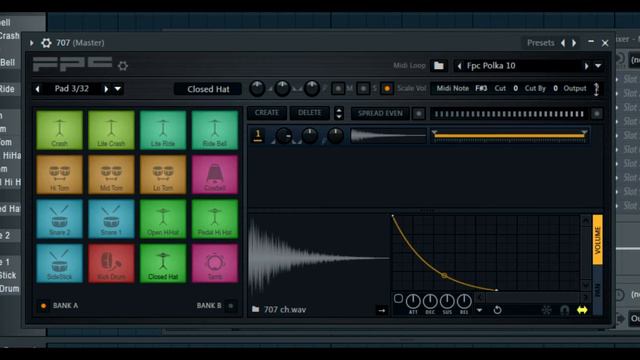This screenshot has height=360, width=640.
Task: Toggle the switch right of velocity strip
Action: [x=597, y=113]
